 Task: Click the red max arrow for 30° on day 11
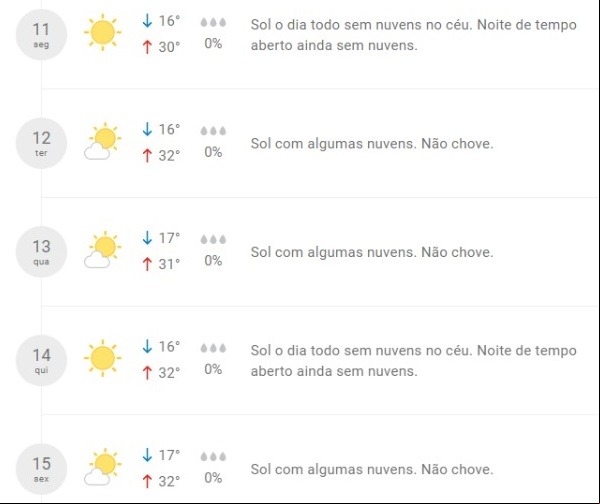147,47
